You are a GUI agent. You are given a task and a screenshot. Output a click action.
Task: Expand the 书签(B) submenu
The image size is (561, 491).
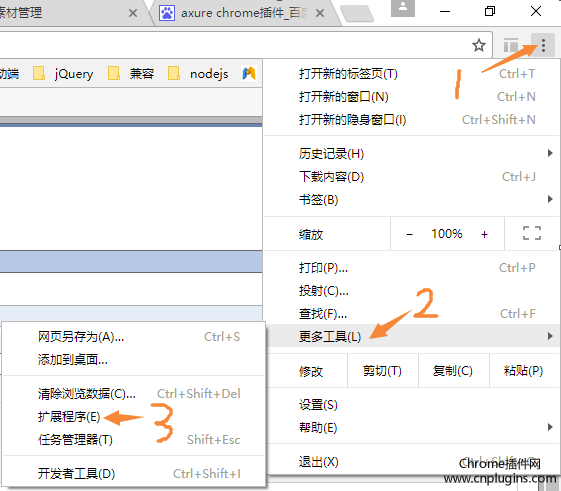point(411,200)
